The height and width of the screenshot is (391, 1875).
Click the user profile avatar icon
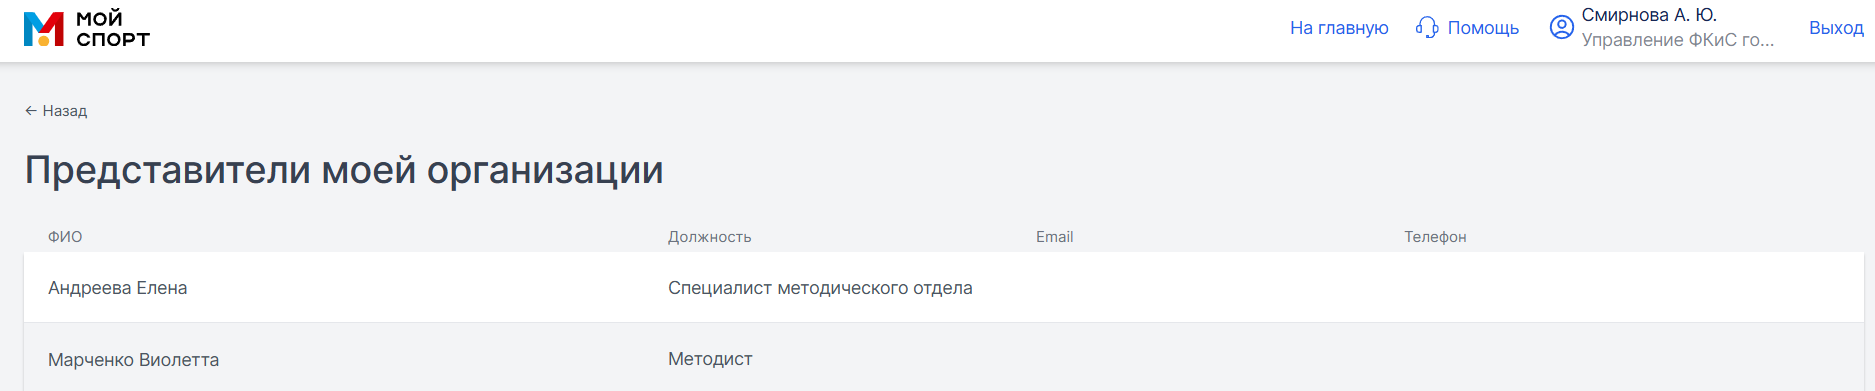pos(1561,27)
